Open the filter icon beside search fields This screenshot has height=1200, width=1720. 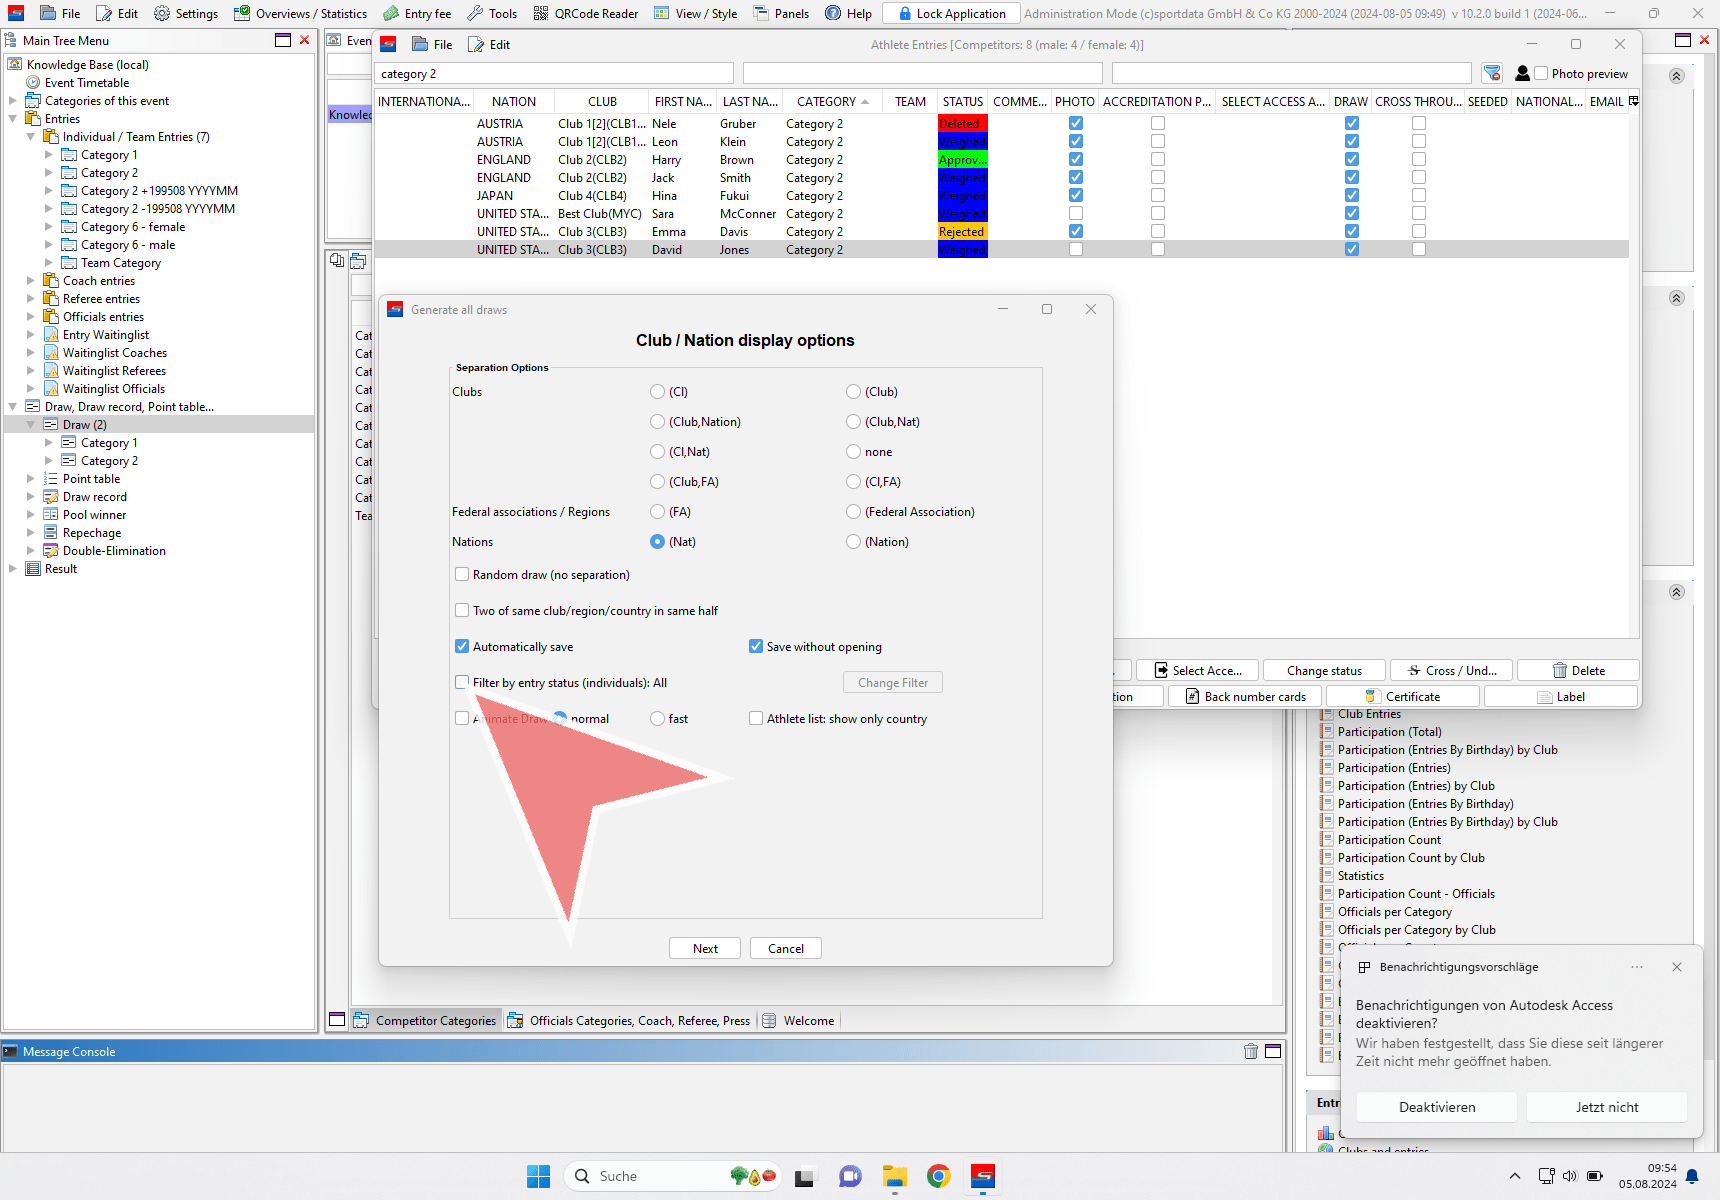(x=1492, y=73)
